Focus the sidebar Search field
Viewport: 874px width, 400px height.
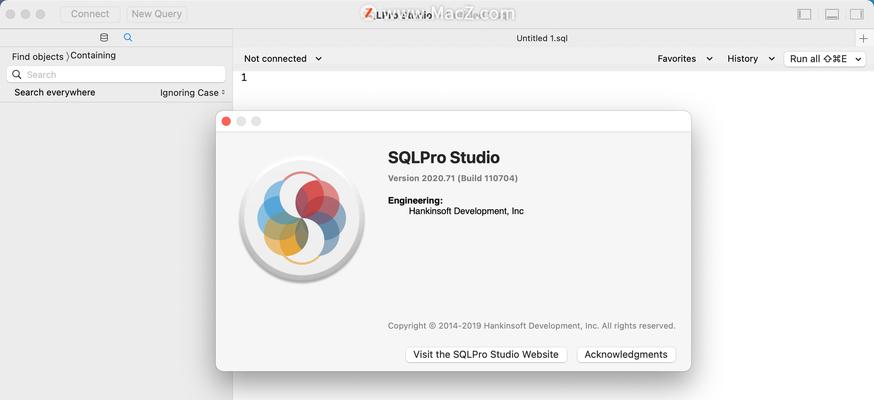coord(116,75)
